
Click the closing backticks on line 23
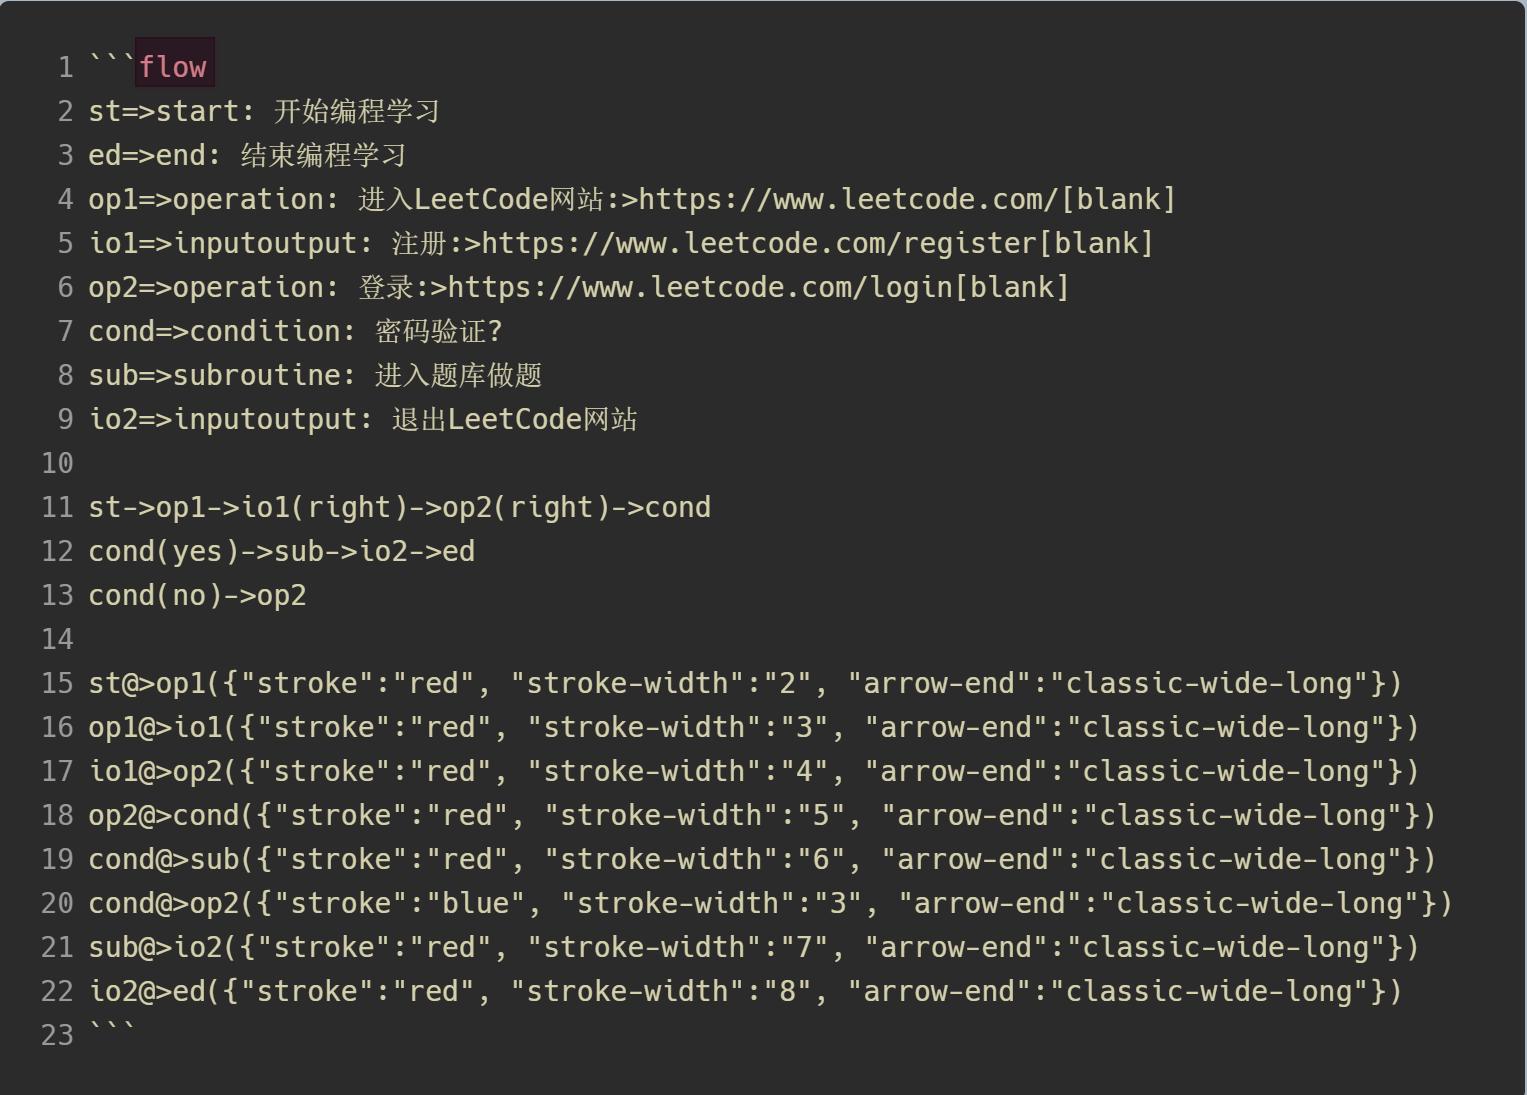click(111, 1030)
